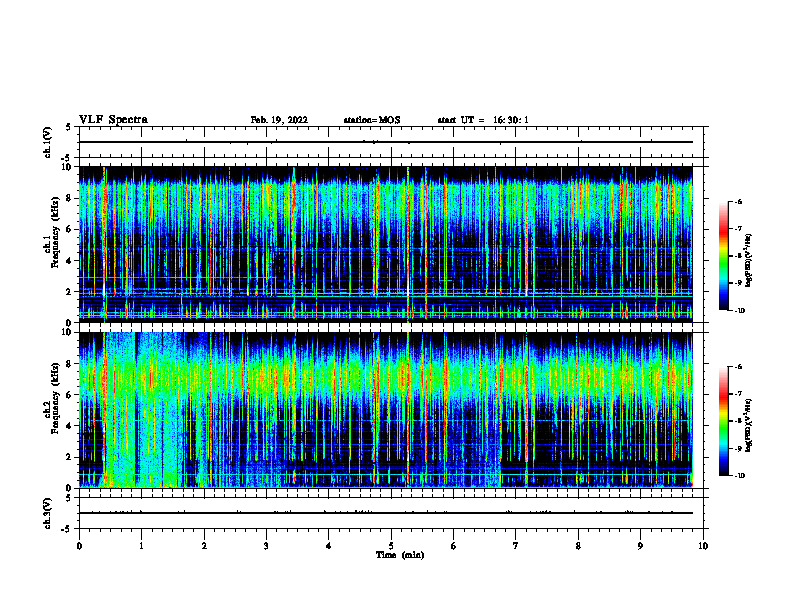Click the '-5' tick on ch.3(V) axis
792x612 pixels.
coord(68,529)
